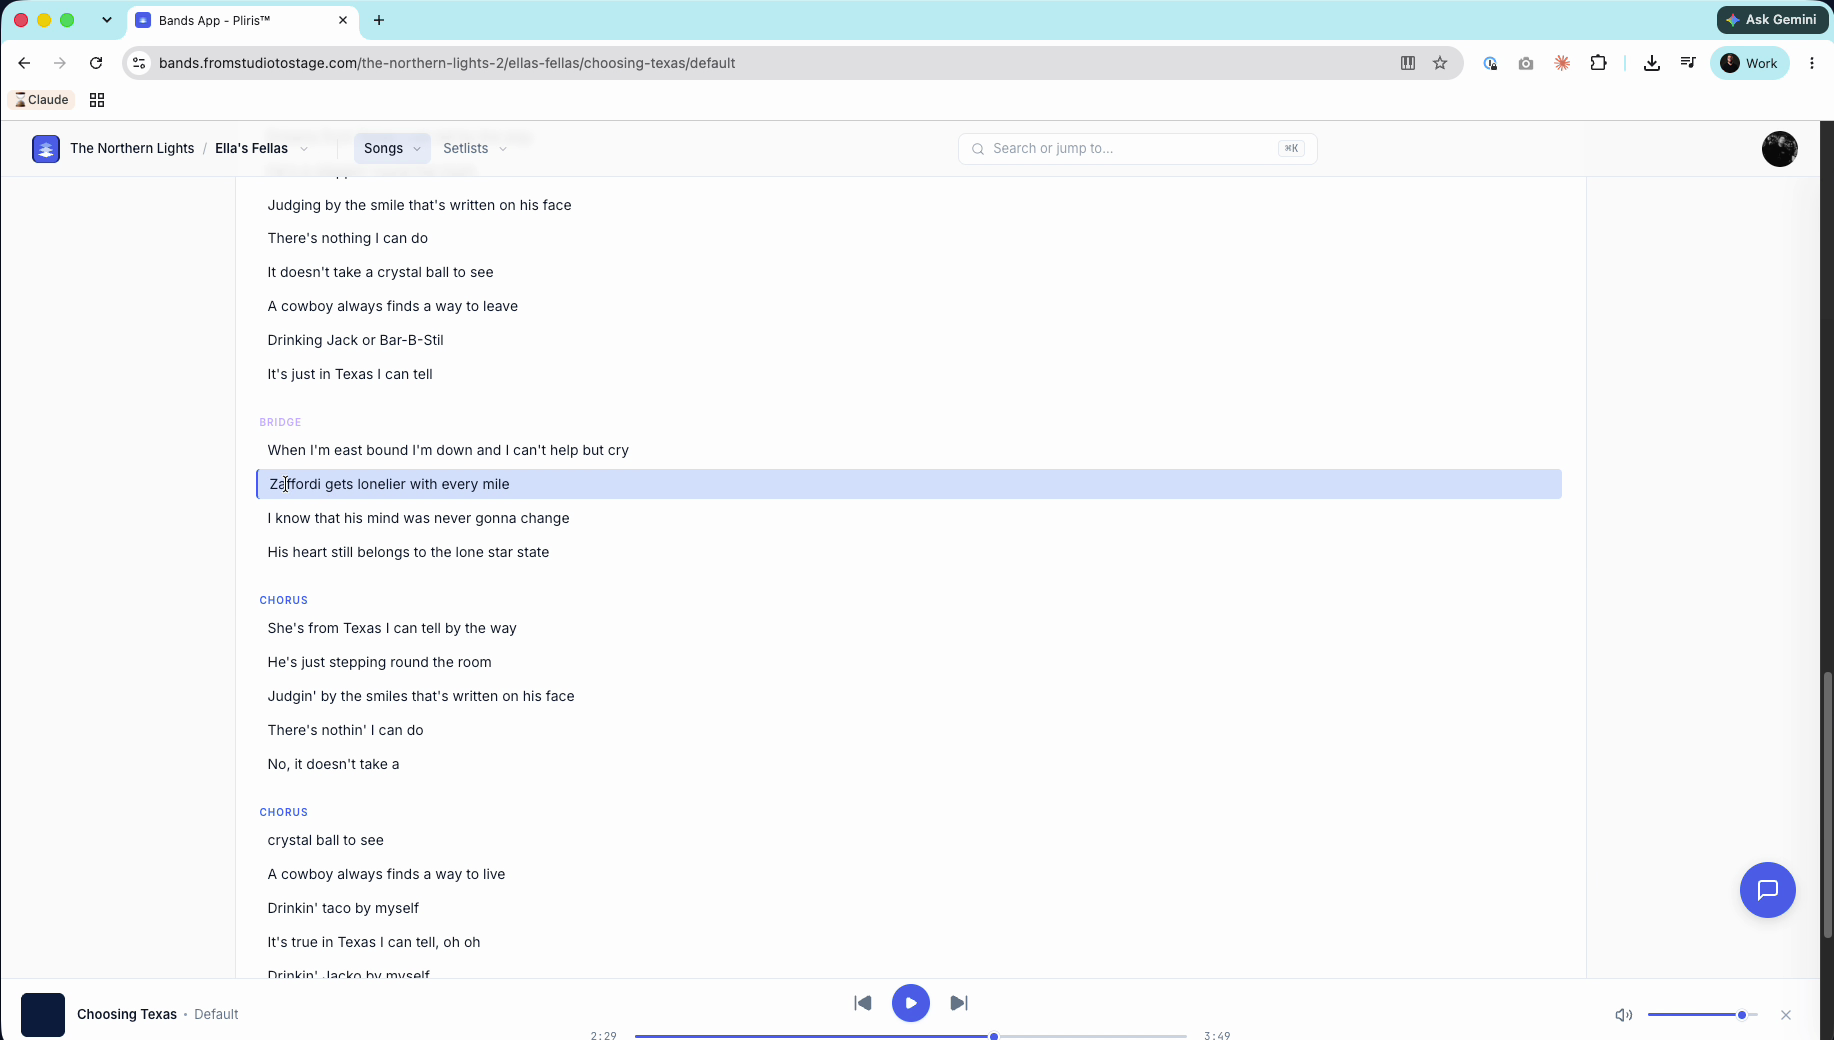Image resolution: width=1834 pixels, height=1040 pixels.
Task: Expand the Ella's Fellas dropdown chevron
Action: (x=304, y=149)
